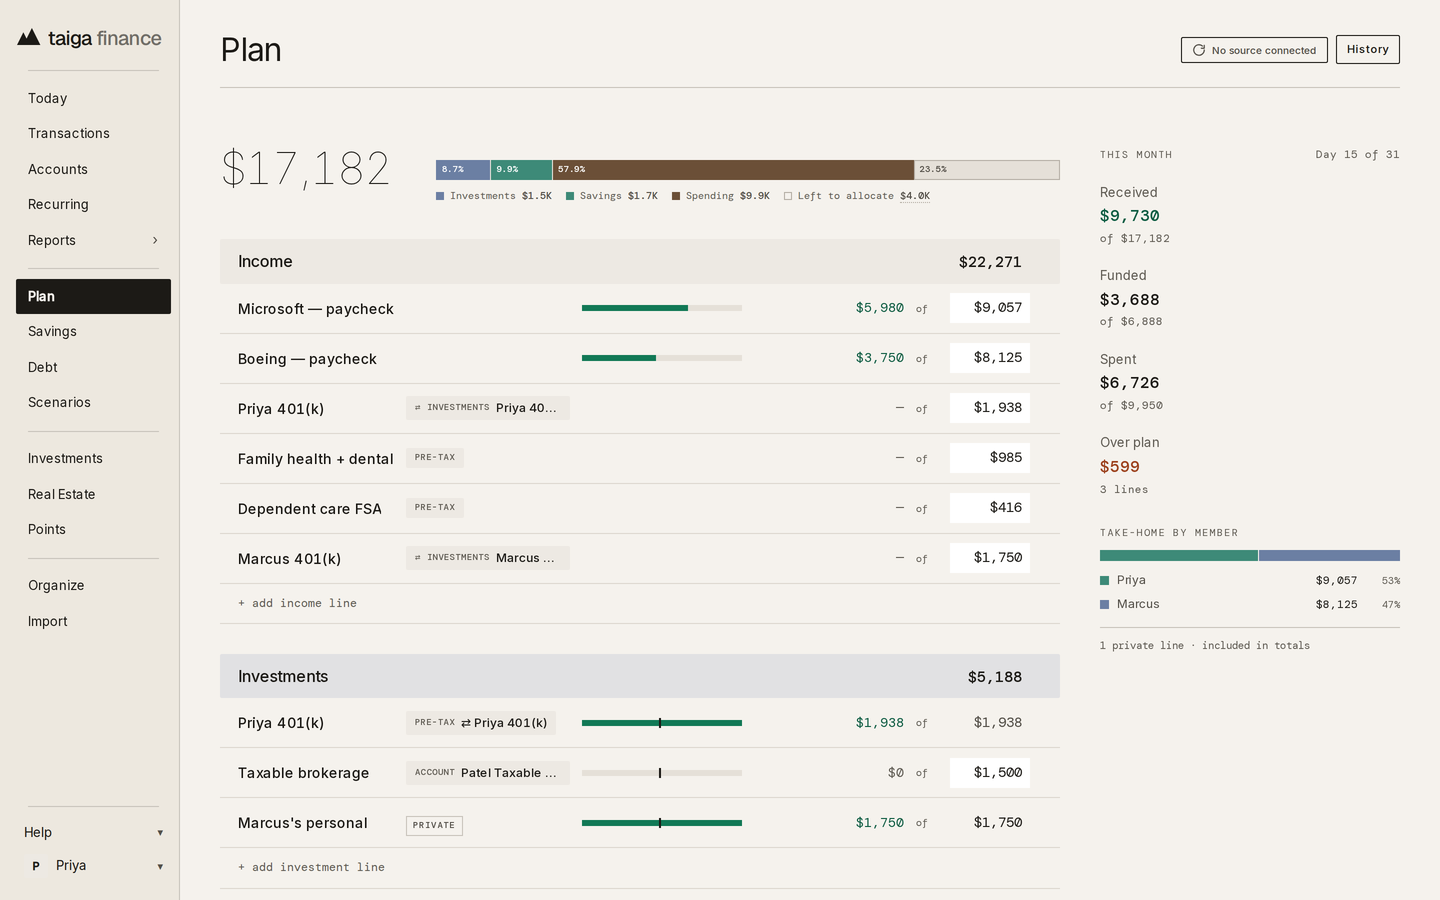Click the Taxable brokerage progress bar
The height and width of the screenshot is (900, 1440).
[x=662, y=773]
